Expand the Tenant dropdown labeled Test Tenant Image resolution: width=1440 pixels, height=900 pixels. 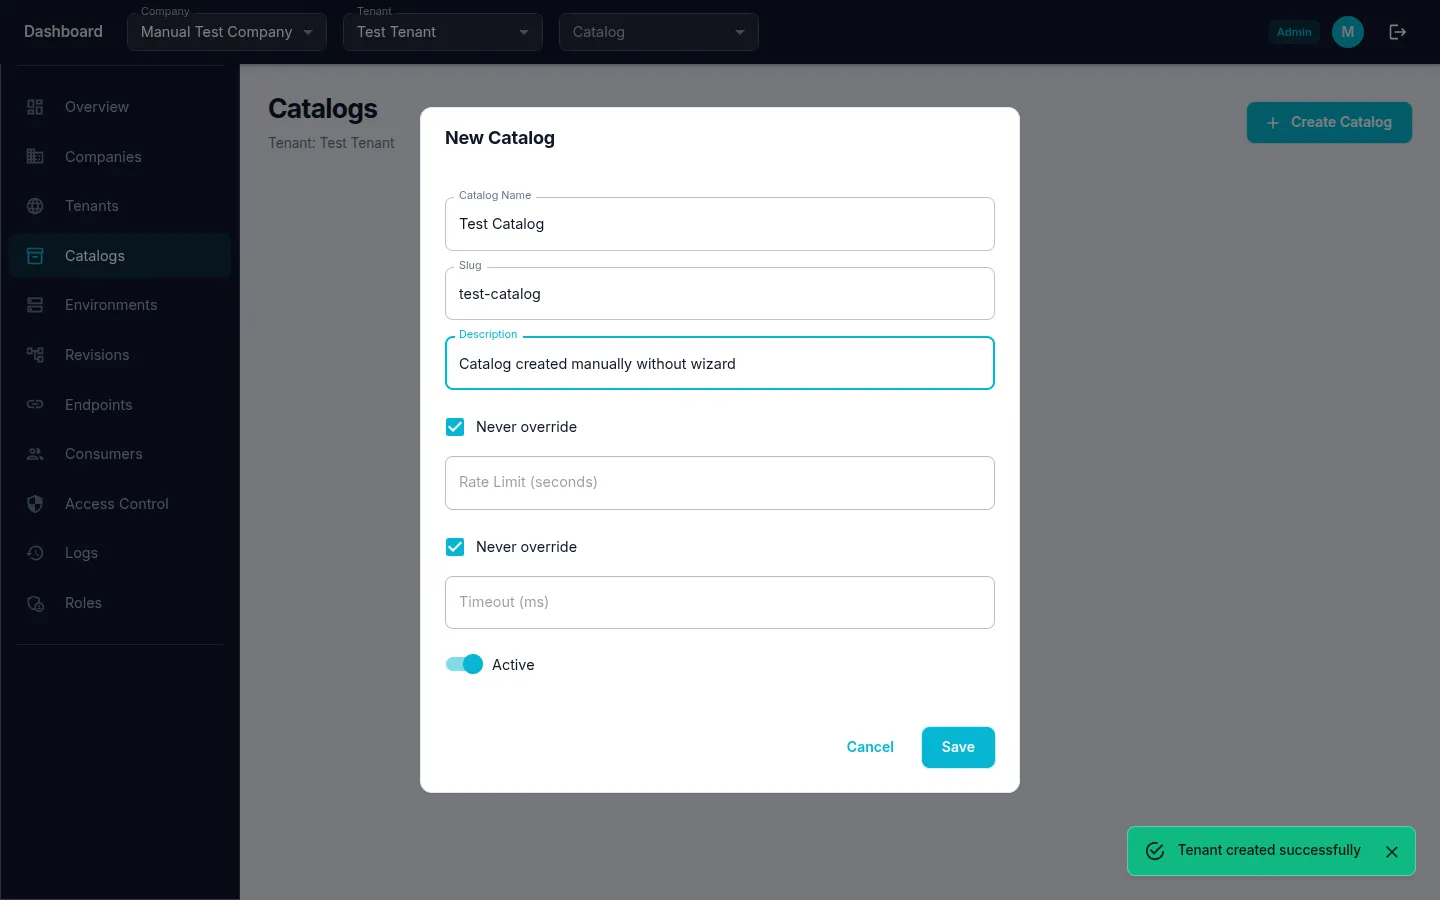(442, 31)
